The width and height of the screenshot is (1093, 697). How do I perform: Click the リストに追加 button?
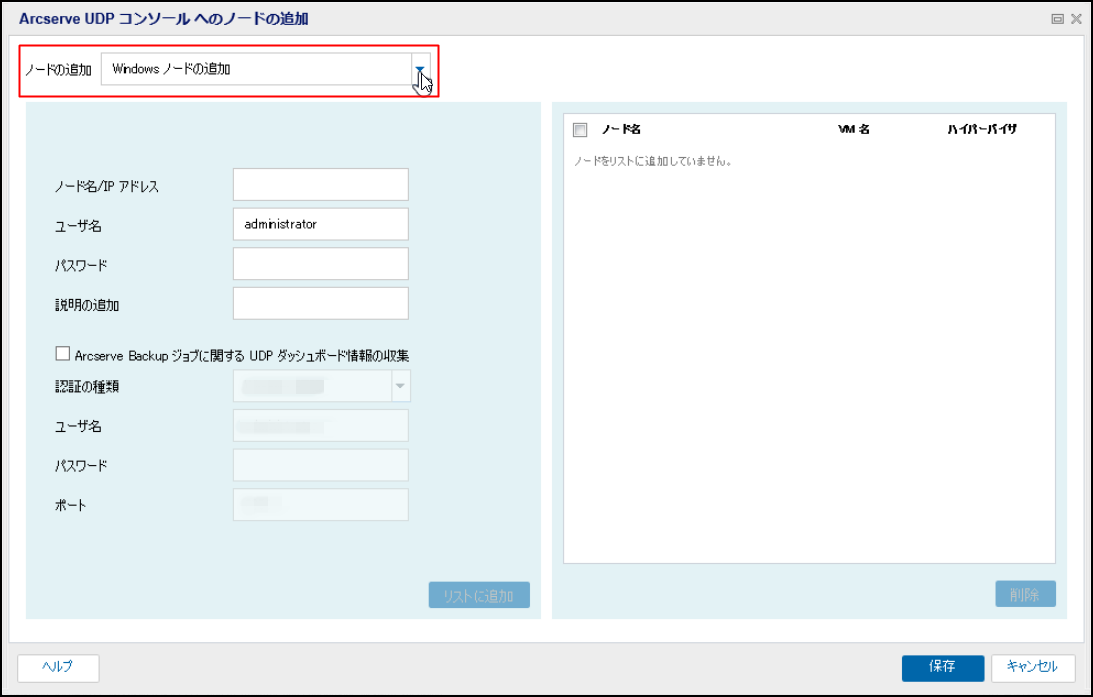click(x=479, y=595)
